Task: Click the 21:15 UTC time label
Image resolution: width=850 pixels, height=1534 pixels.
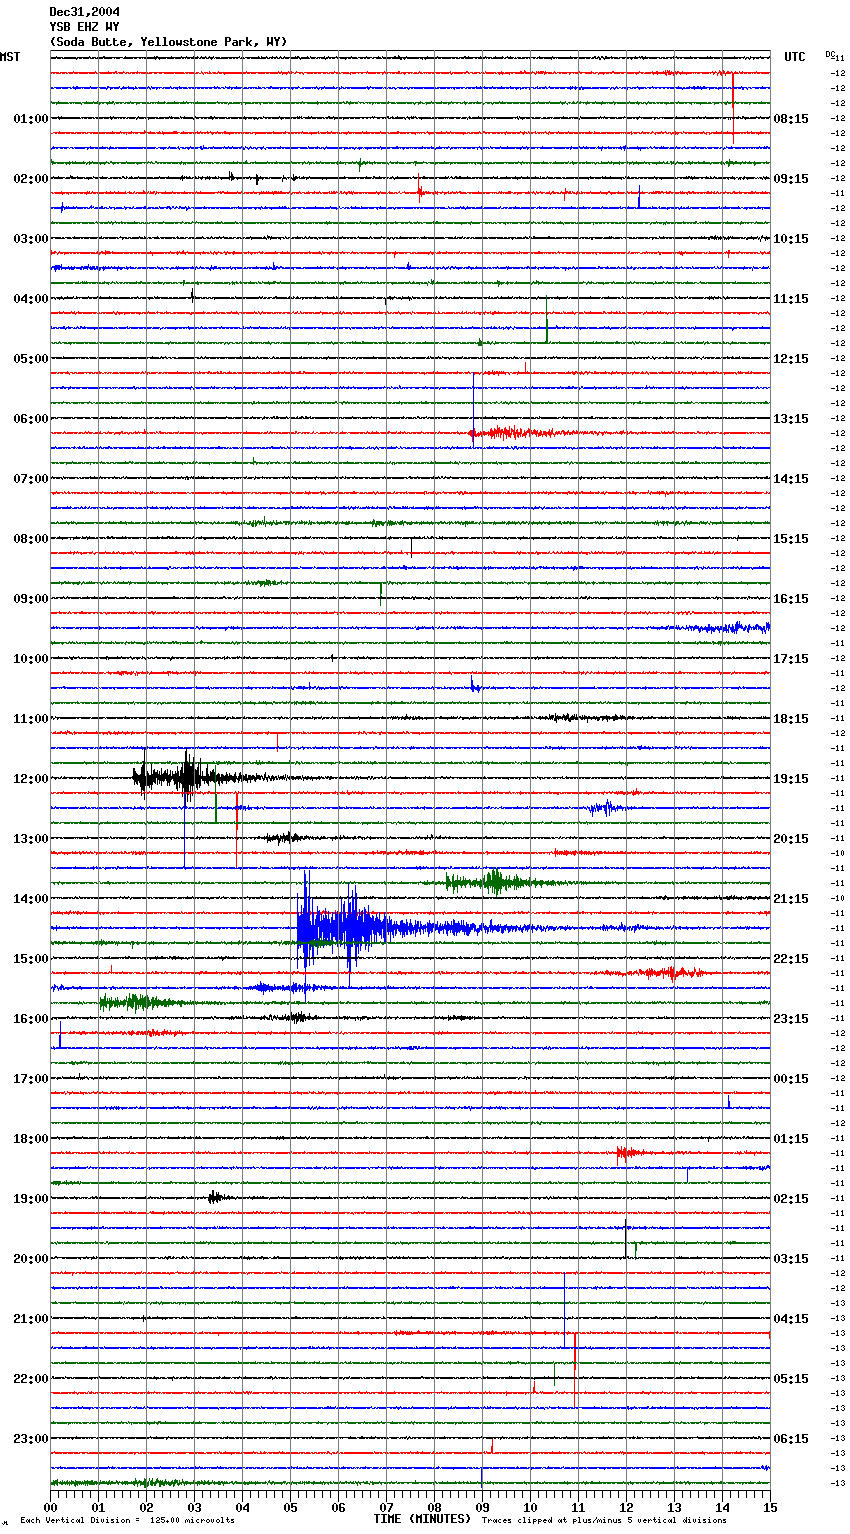Action: pos(791,898)
